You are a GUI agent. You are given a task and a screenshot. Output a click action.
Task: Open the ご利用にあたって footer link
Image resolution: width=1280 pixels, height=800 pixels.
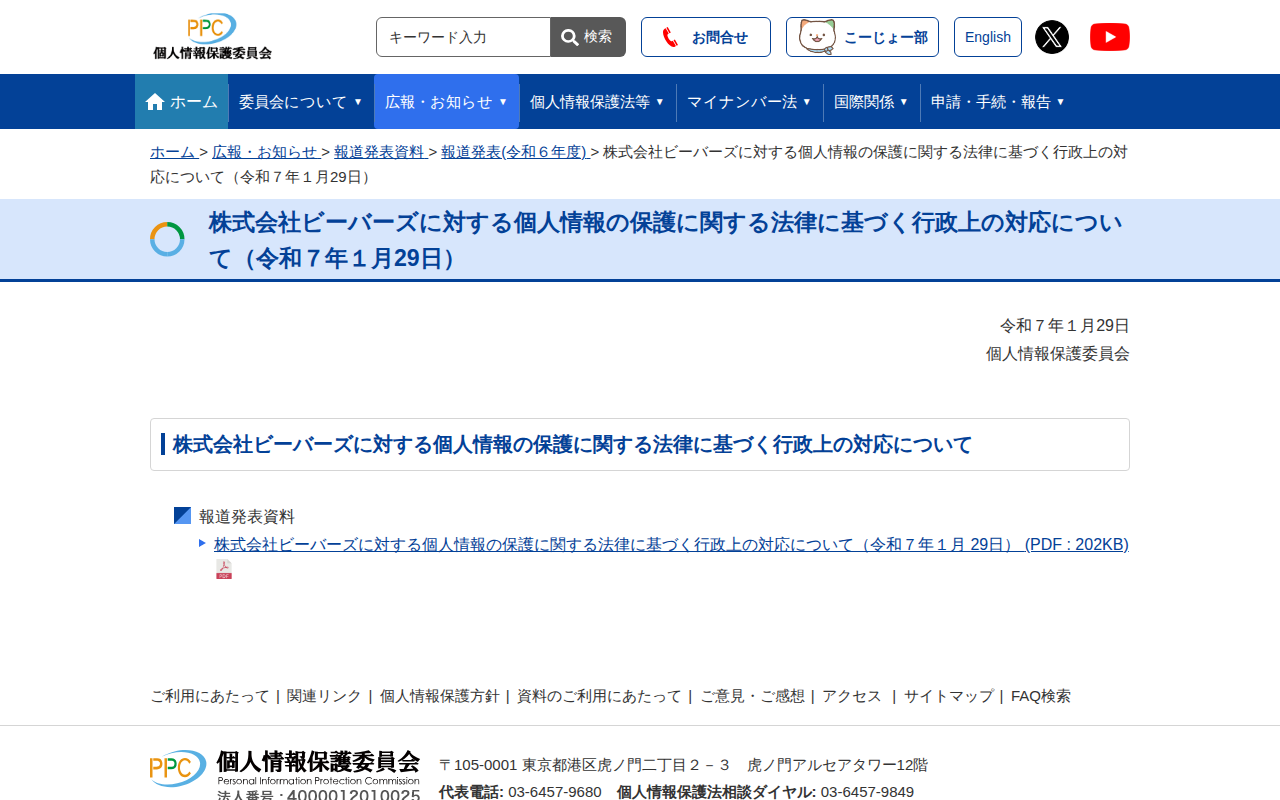pos(210,696)
